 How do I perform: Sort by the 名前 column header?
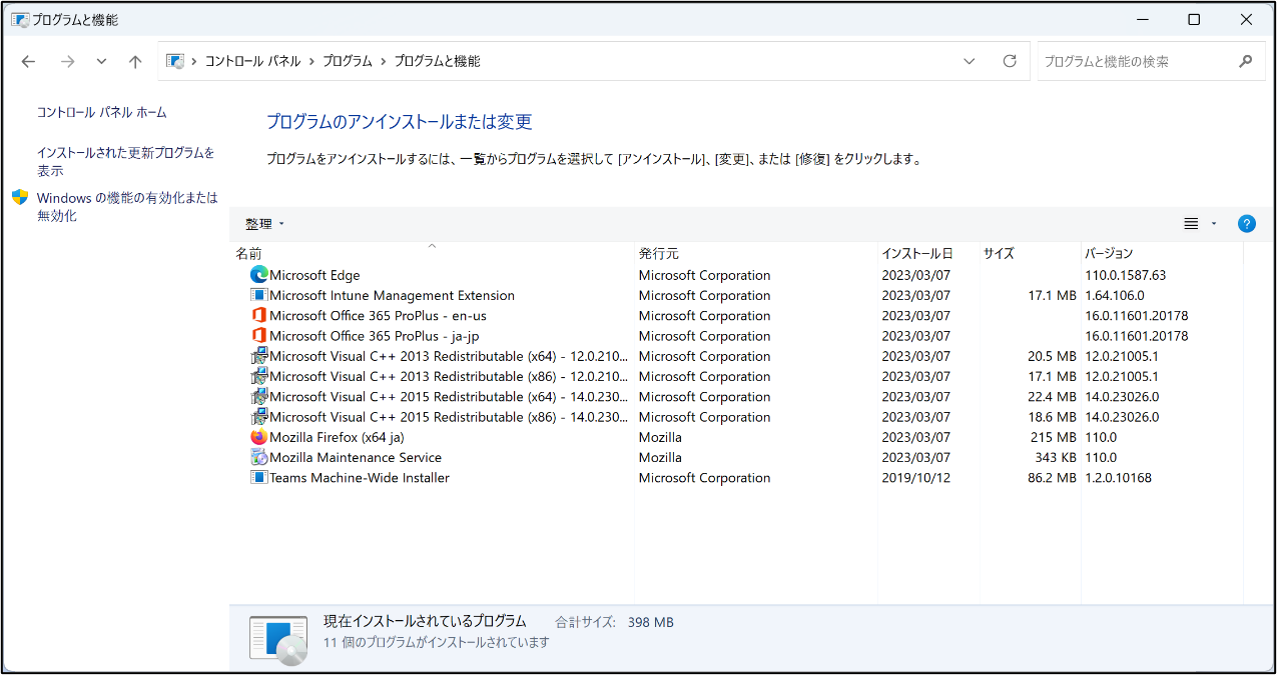pyautogui.click(x=432, y=253)
